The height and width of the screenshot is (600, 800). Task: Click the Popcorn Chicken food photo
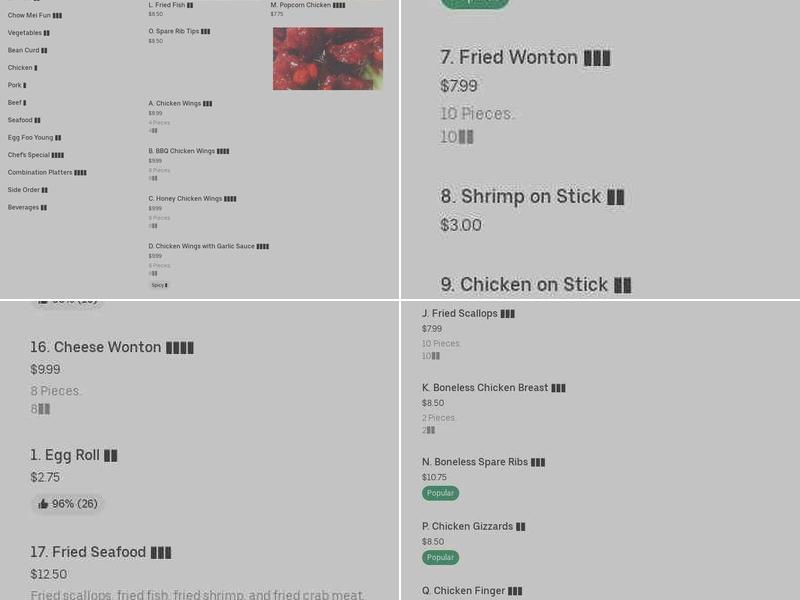327,58
